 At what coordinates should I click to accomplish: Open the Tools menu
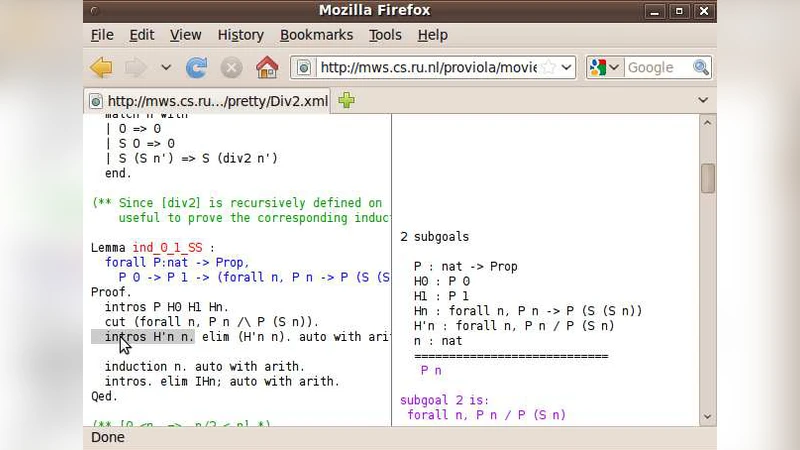(x=385, y=35)
